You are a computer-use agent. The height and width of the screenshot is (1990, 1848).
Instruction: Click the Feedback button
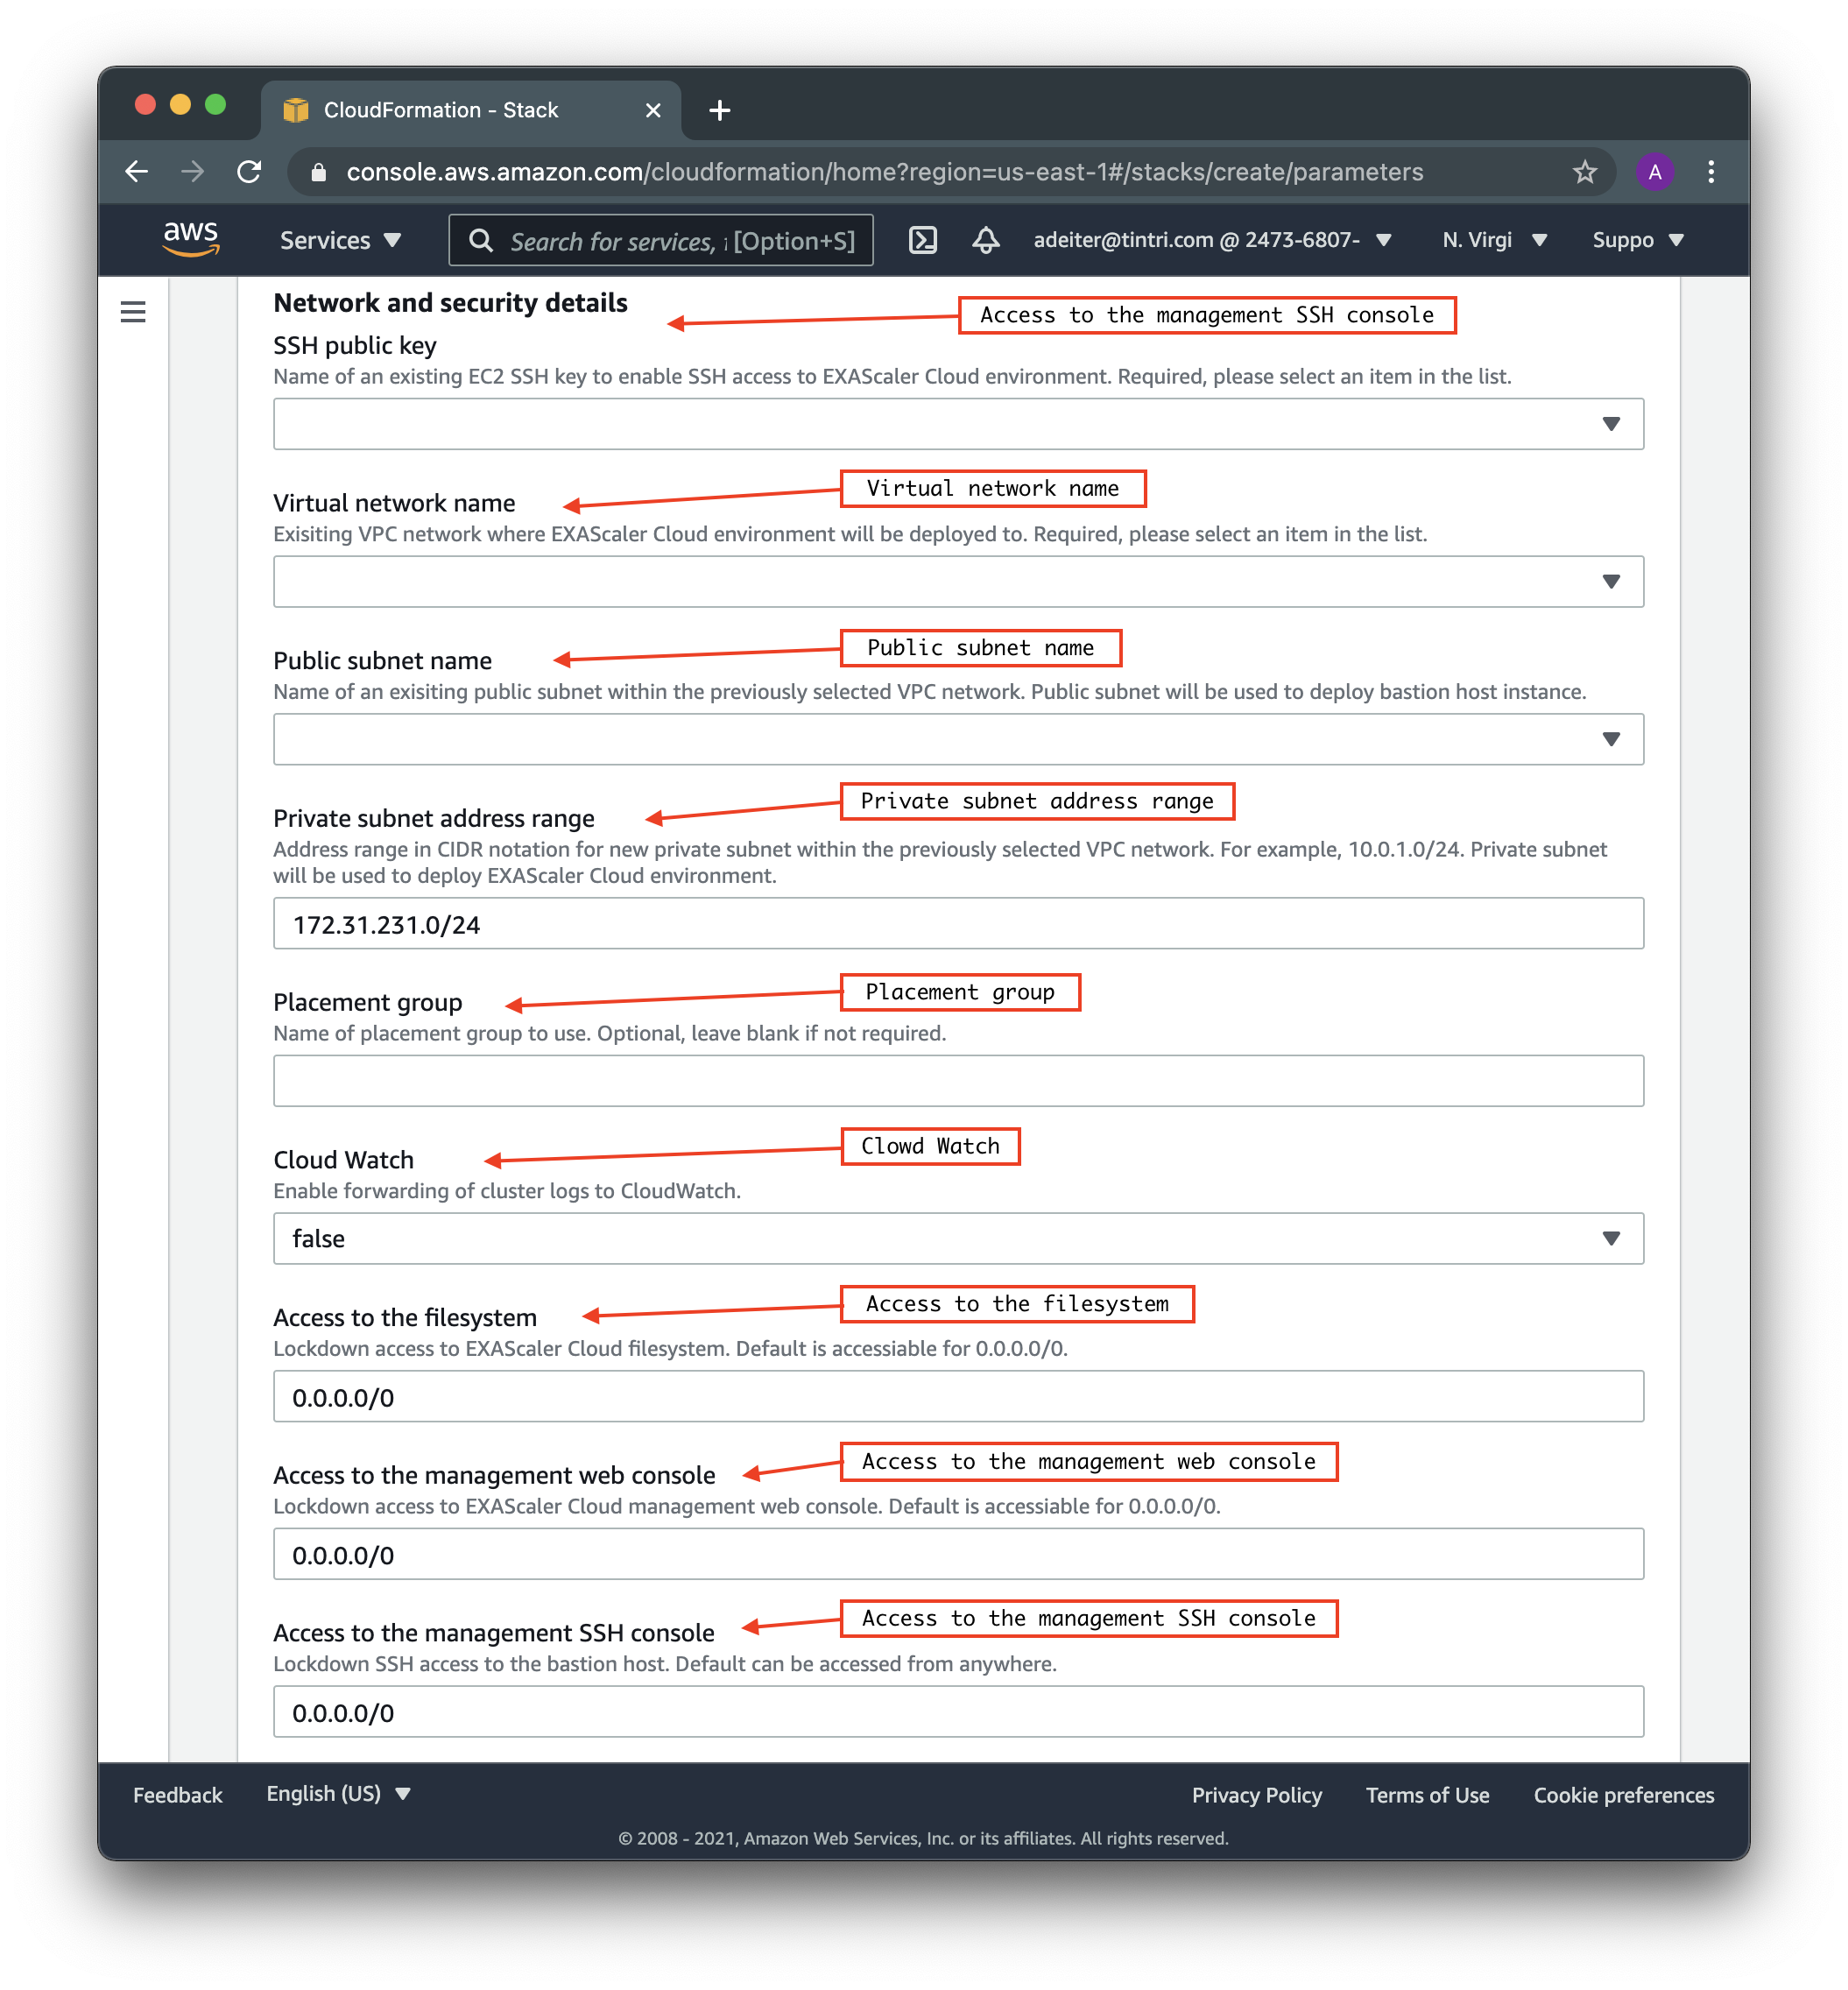click(x=178, y=1795)
